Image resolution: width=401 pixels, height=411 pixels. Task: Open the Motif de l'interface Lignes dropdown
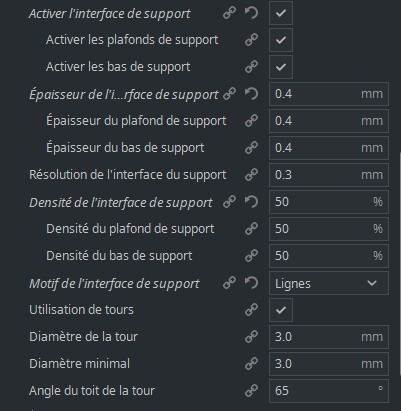(x=329, y=283)
